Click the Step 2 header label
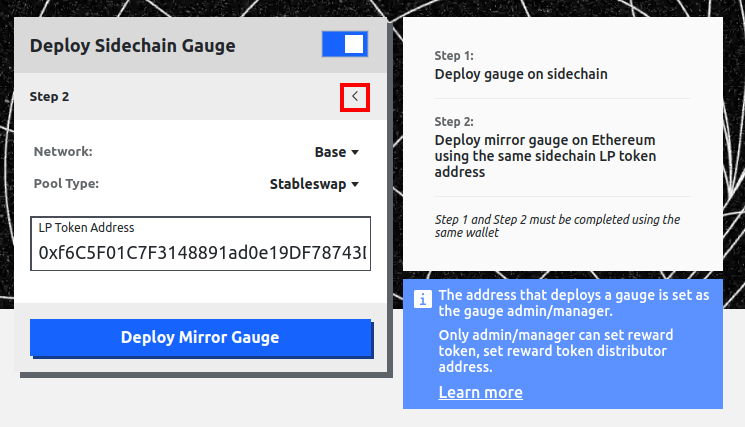This screenshot has width=745, height=427. tap(50, 97)
